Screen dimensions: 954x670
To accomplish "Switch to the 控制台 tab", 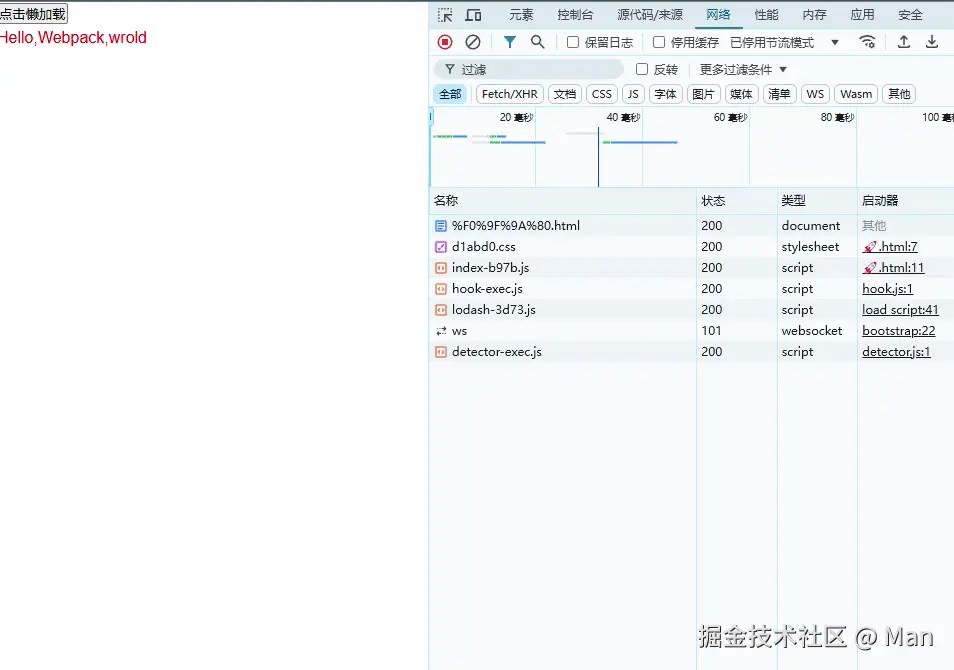I will tap(575, 15).
